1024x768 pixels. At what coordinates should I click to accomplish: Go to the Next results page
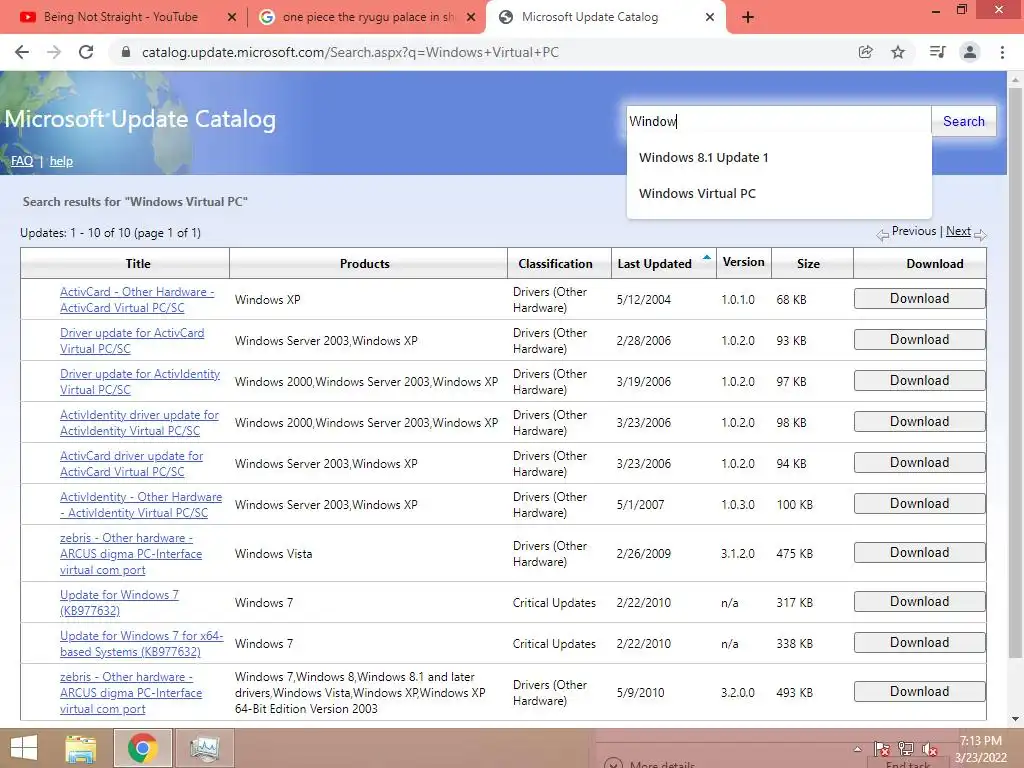958,231
